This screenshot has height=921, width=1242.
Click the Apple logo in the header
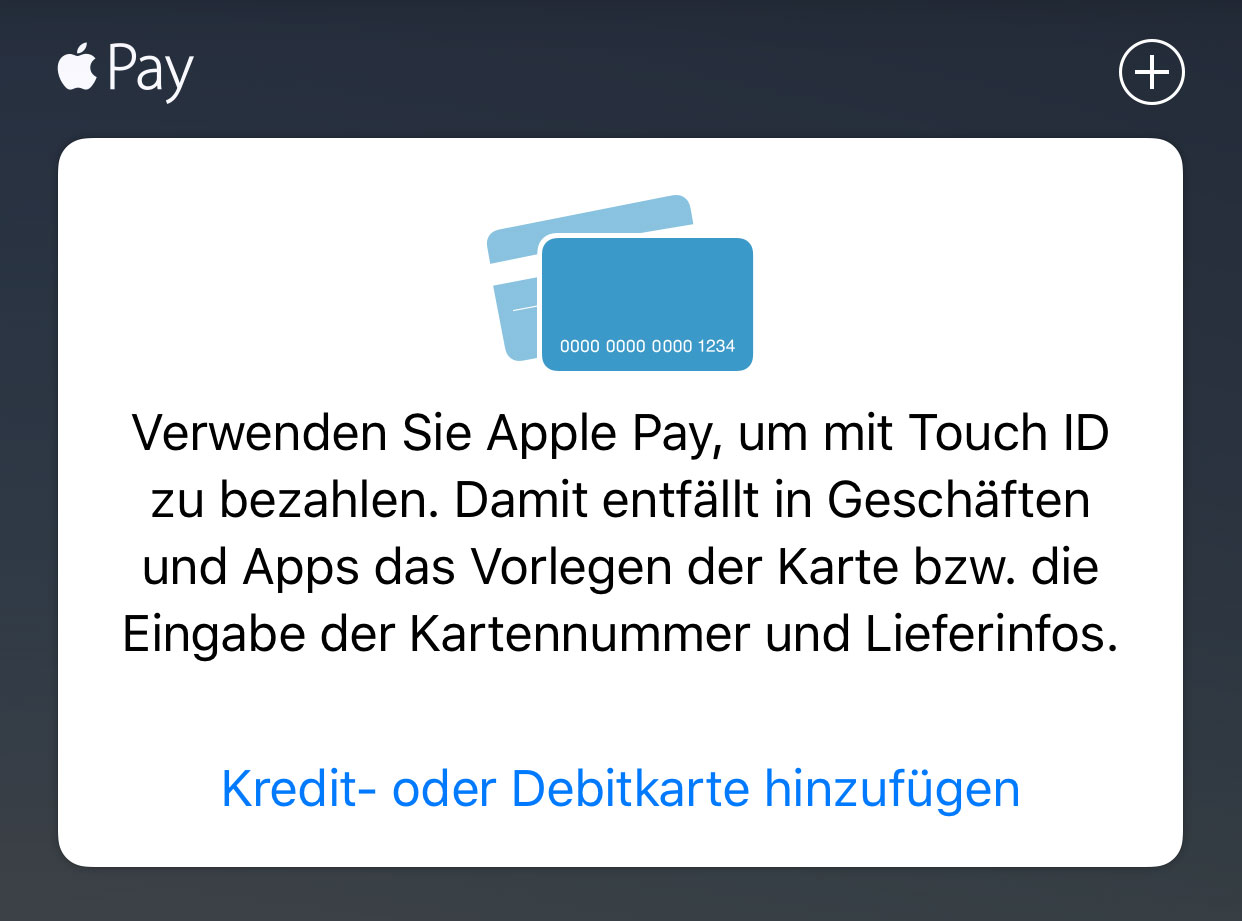[77, 67]
